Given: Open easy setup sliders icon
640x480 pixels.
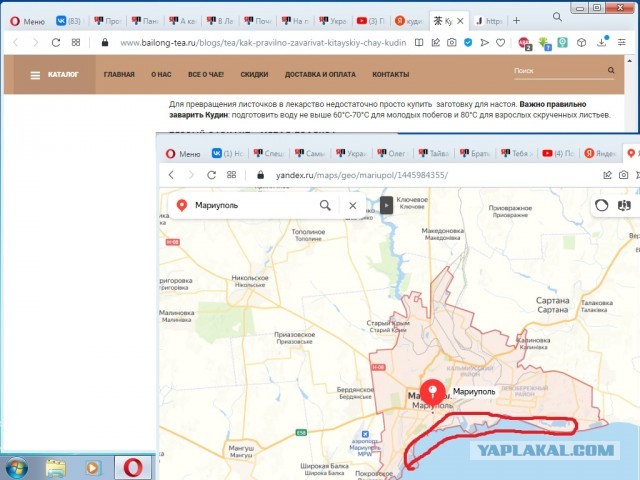Looking at the screenshot, I should click(622, 42).
